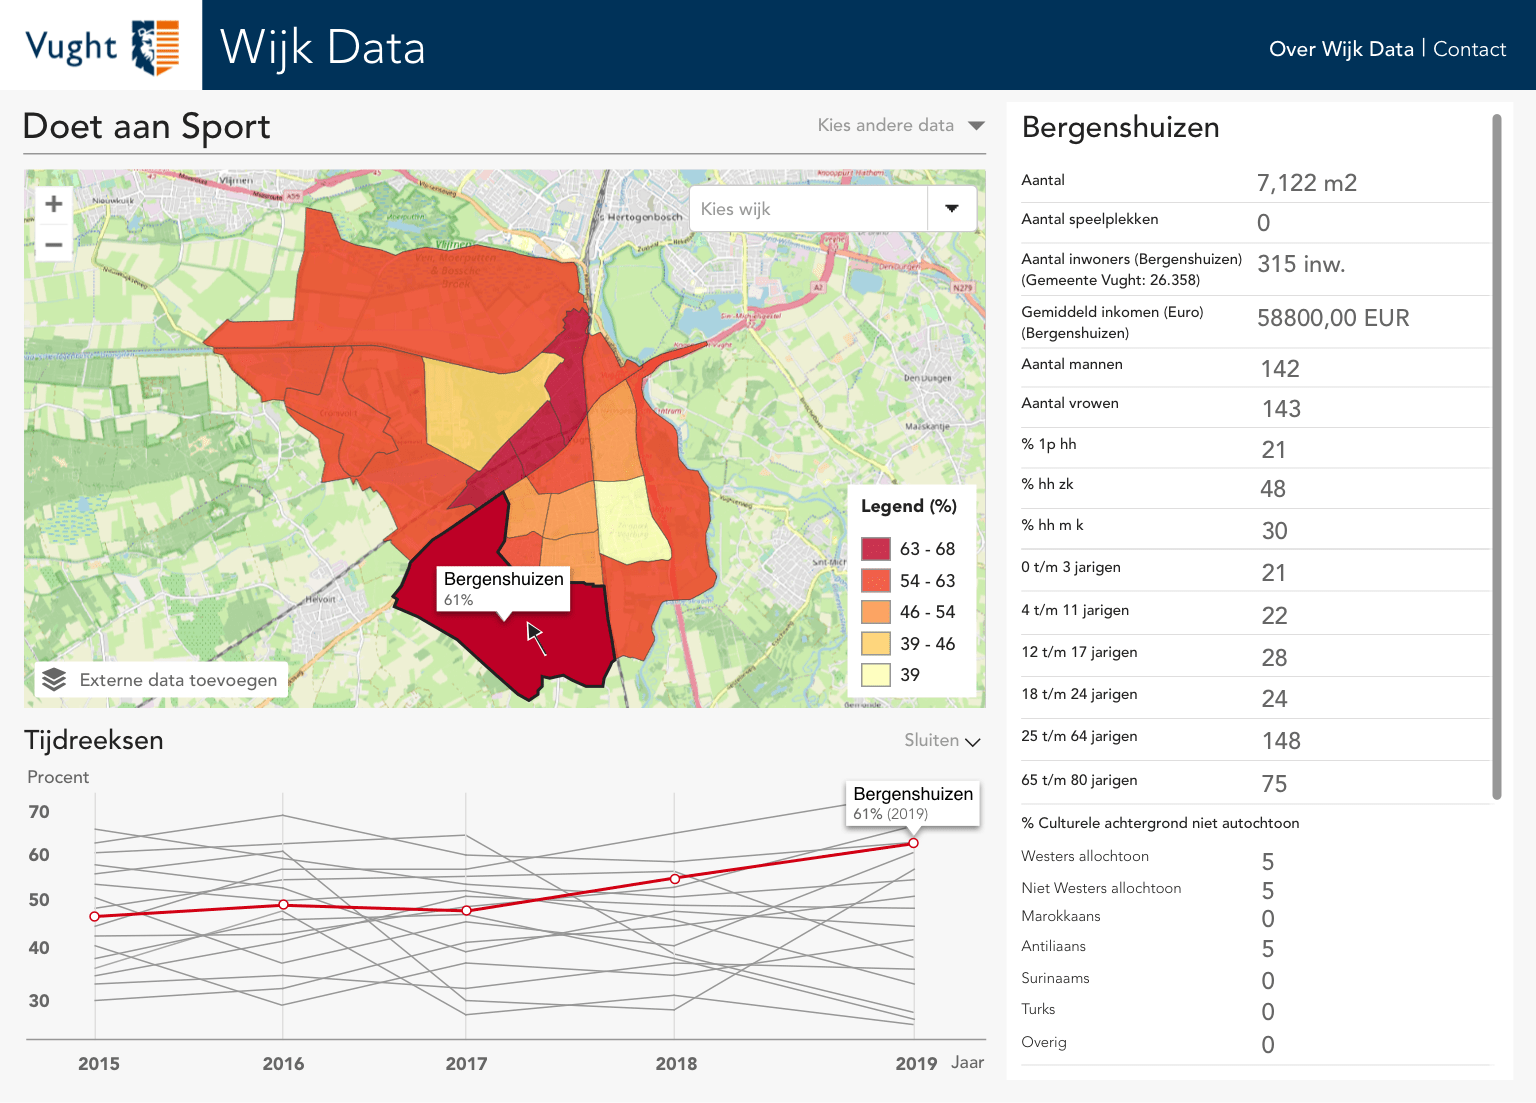The image size is (1536, 1103).
Task: Click the 2019 data point on the red line
Action: coord(914,843)
